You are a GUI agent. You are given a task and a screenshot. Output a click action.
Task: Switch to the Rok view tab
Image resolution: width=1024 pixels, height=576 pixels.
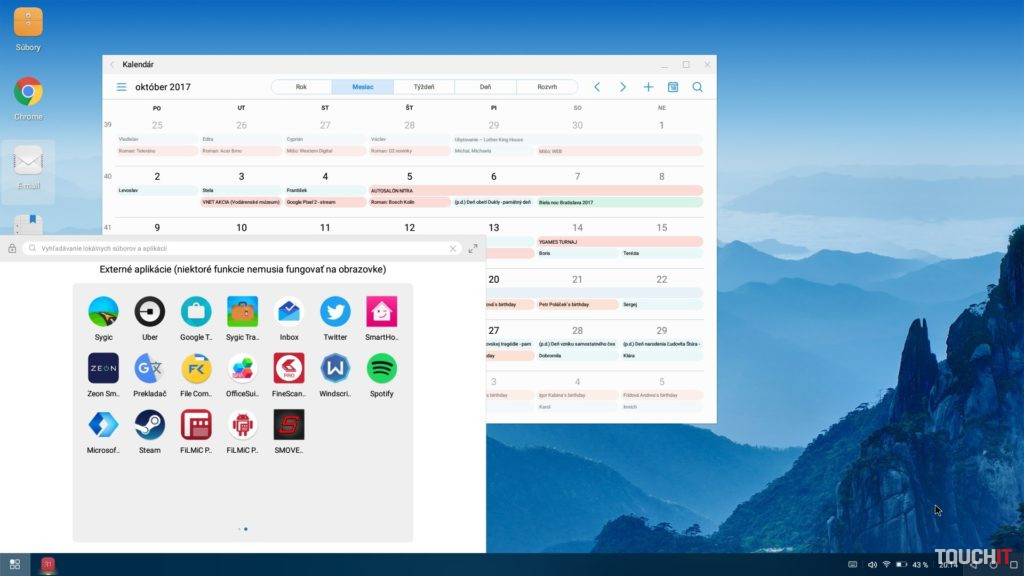pos(301,87)
